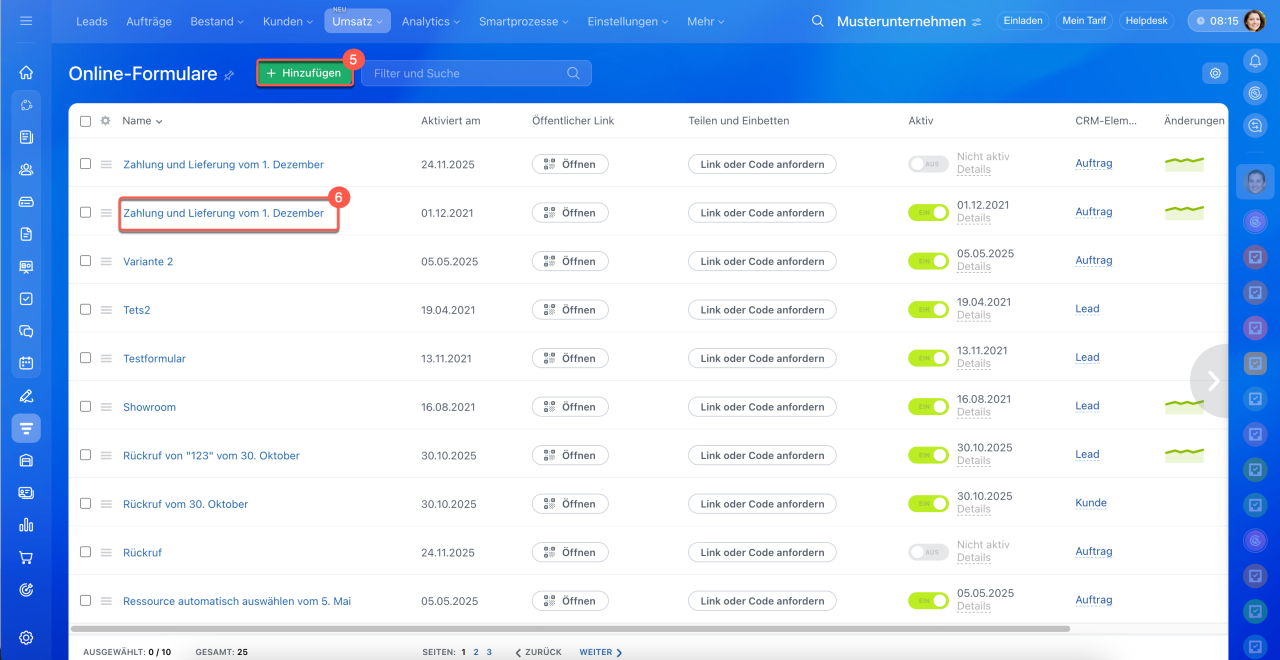Image resolution: width=1280 pixels, height=660 pixels.
Task: Click the column settings gear in table header
Action: 106,121
